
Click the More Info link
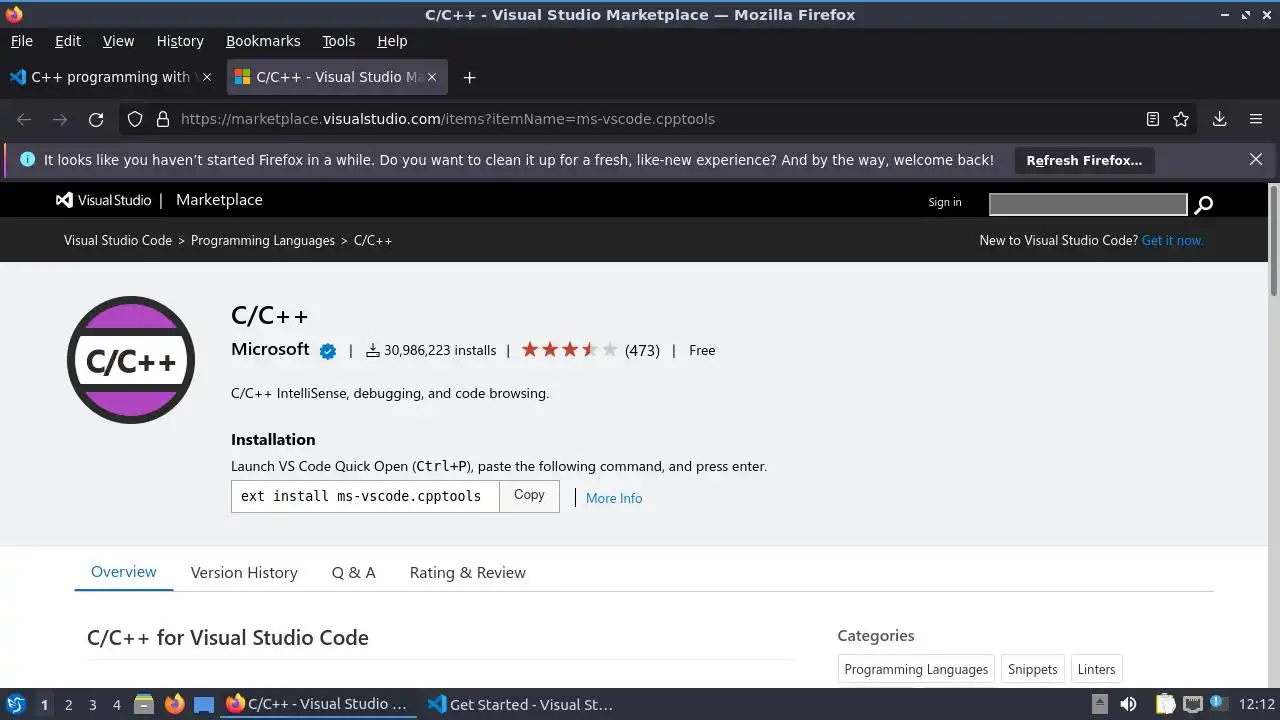pos(614,498)
